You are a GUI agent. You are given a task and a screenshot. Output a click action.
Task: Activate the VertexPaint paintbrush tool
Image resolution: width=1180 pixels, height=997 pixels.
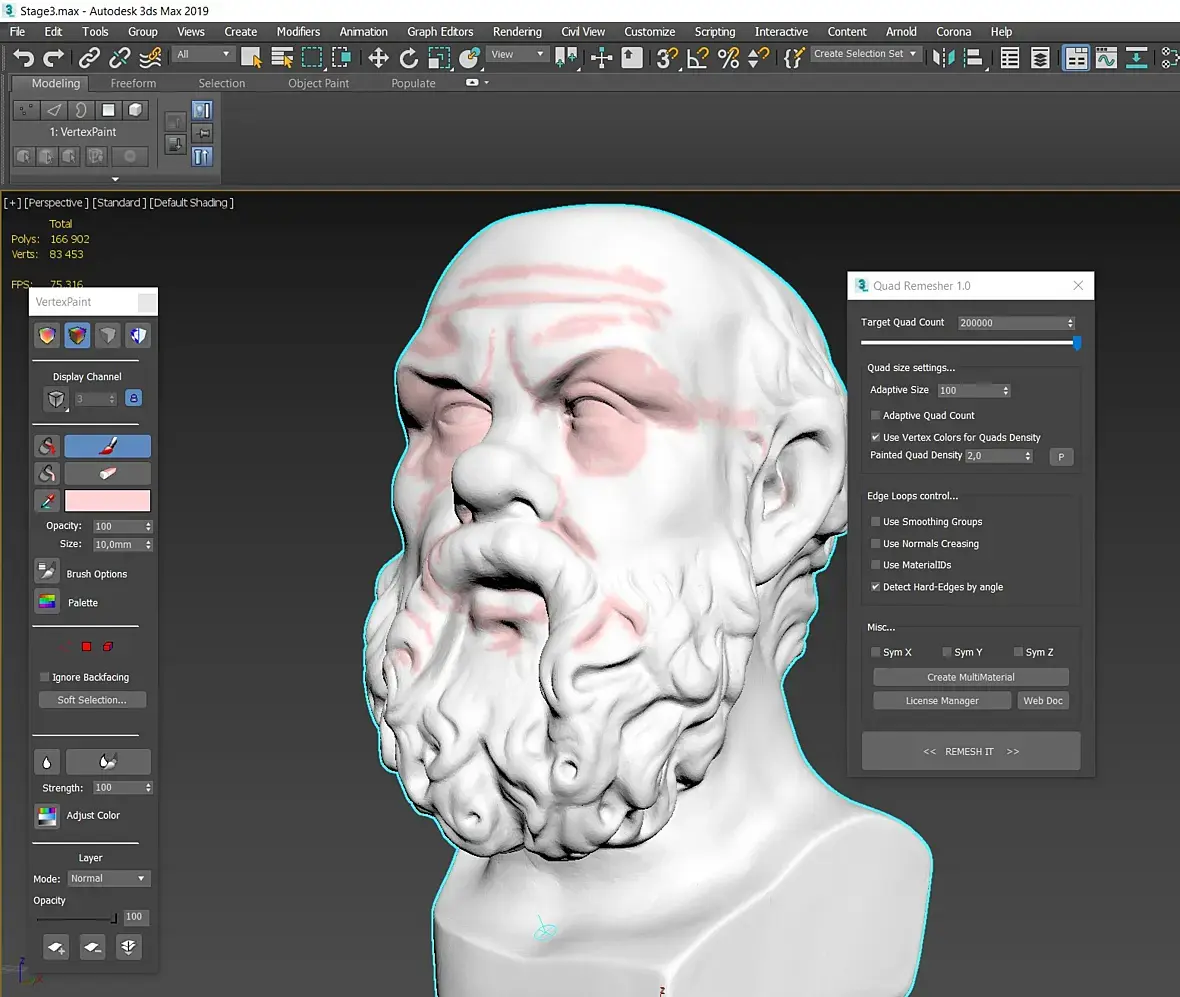coord(107,446)
